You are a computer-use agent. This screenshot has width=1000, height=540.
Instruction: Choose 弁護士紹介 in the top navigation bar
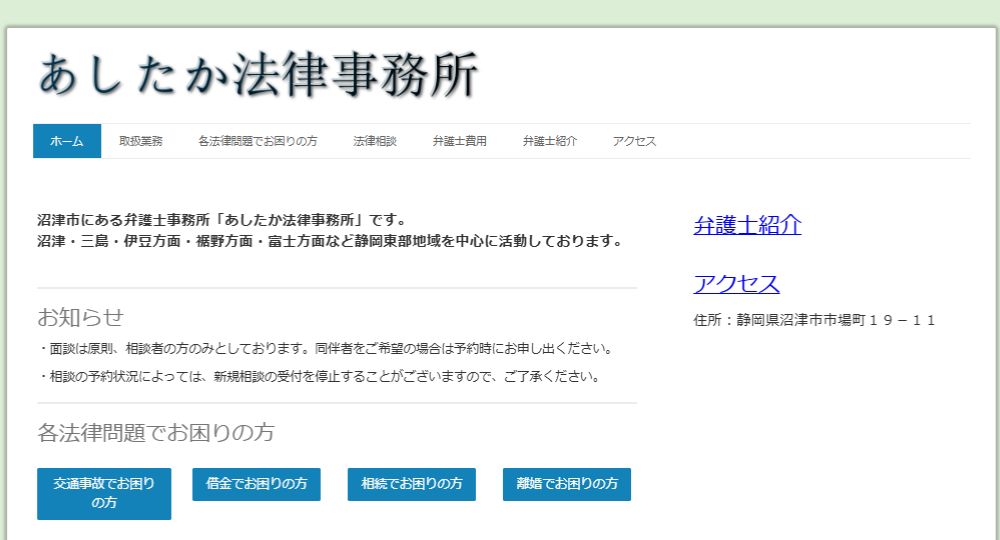pyautogui.click(x=549, y=141)
